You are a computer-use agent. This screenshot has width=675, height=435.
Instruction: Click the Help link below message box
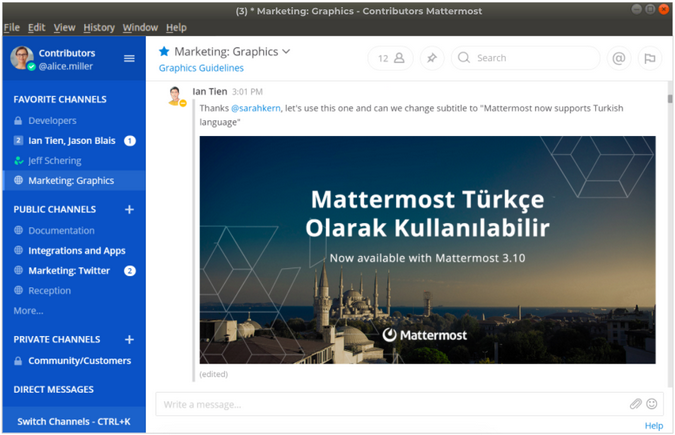click(653, 426)
